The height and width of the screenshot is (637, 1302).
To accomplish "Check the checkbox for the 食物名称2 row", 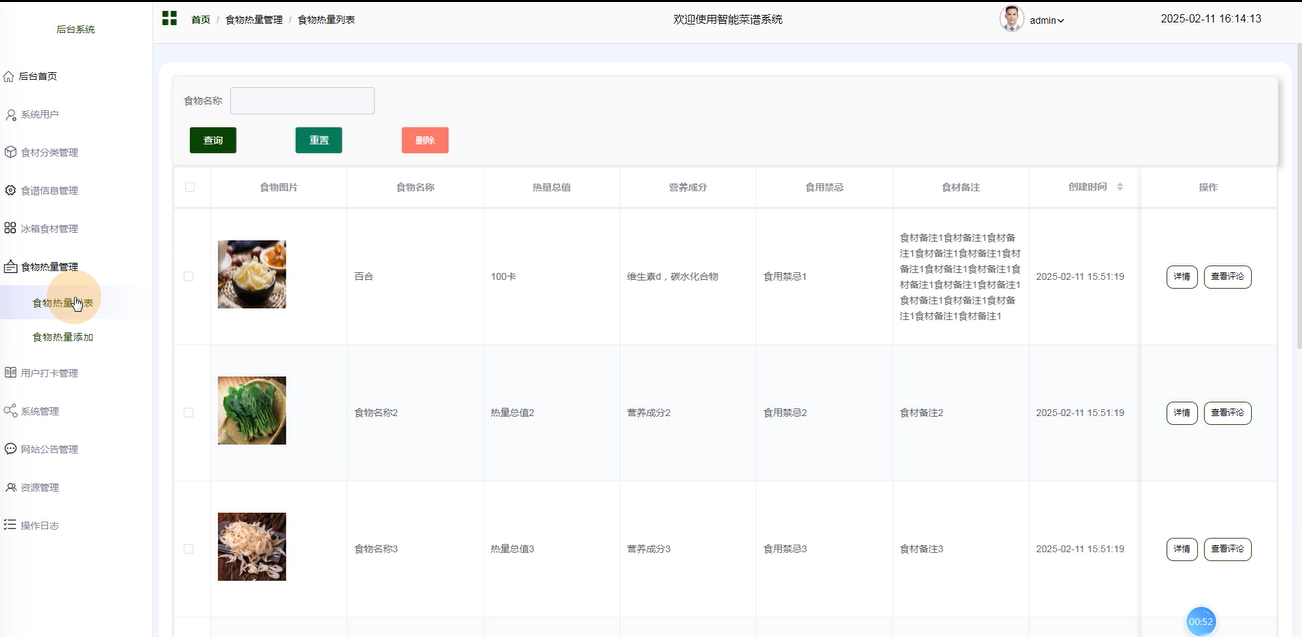I will coord(189,412).
